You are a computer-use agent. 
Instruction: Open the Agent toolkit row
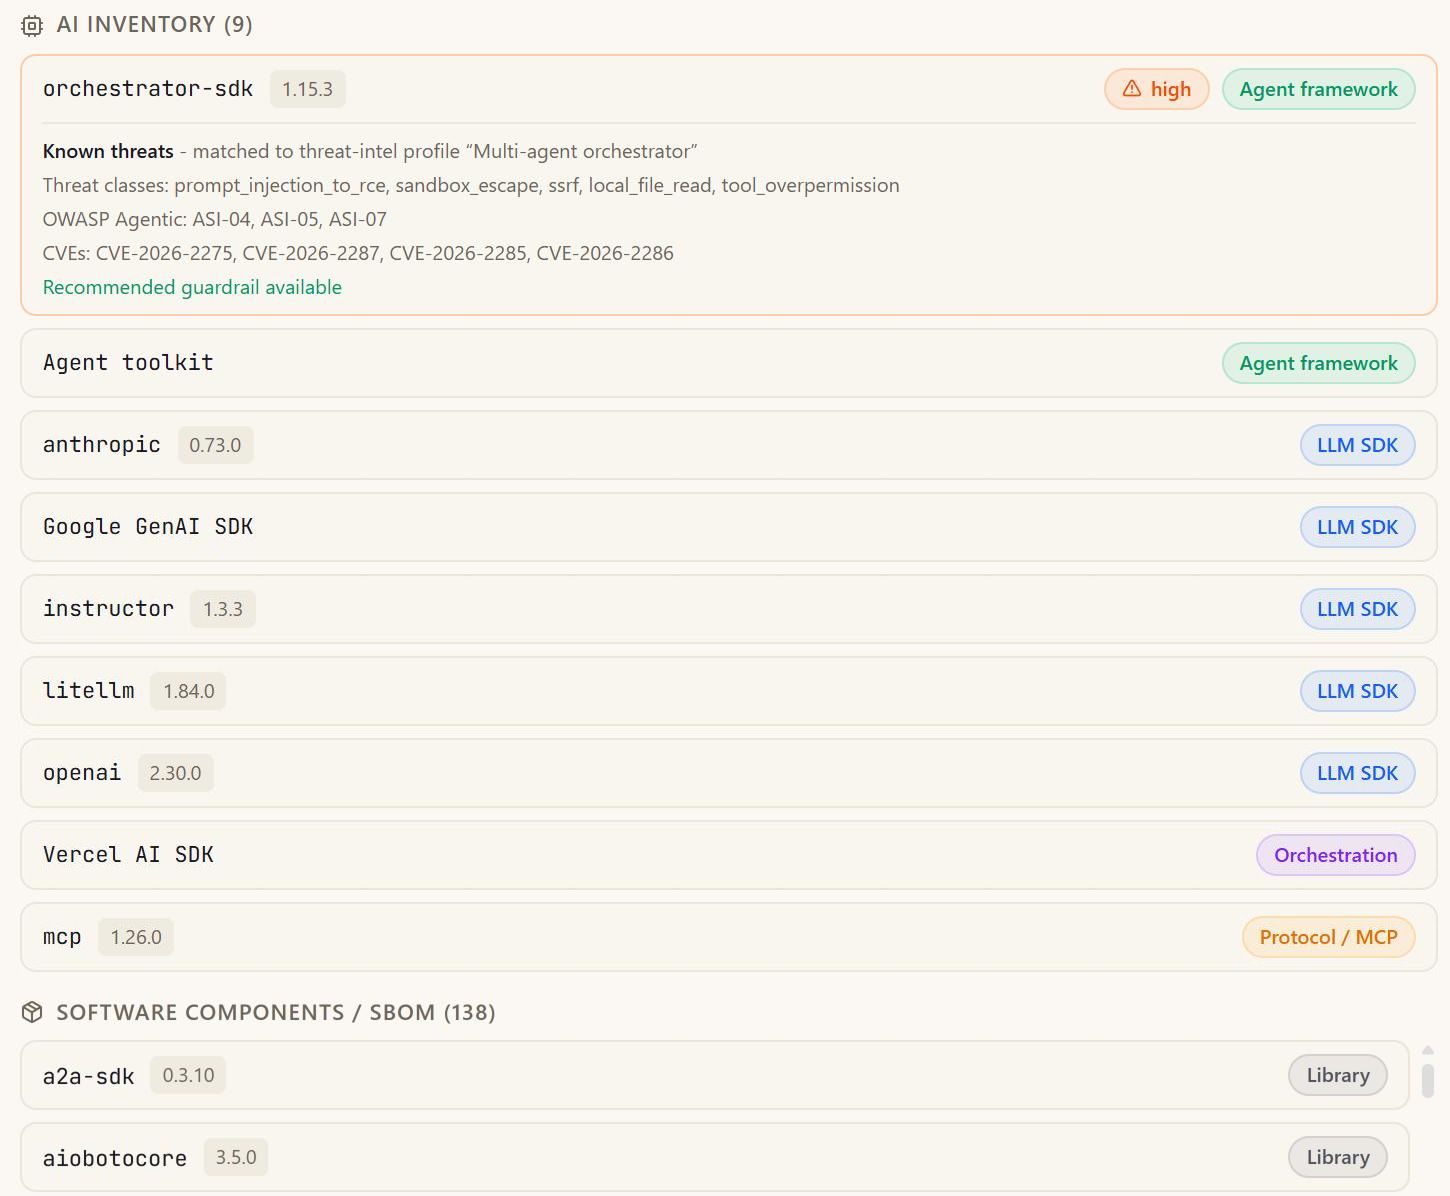click(728, 363)
